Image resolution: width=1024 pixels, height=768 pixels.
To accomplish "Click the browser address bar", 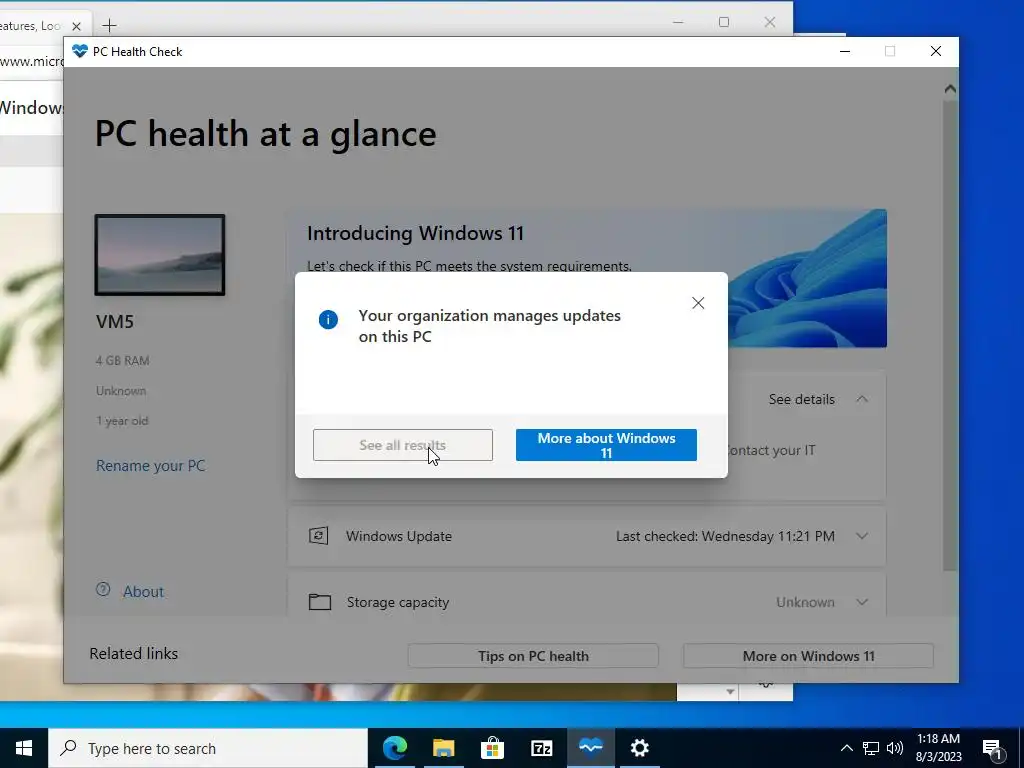I will click(x=31, y=61).
